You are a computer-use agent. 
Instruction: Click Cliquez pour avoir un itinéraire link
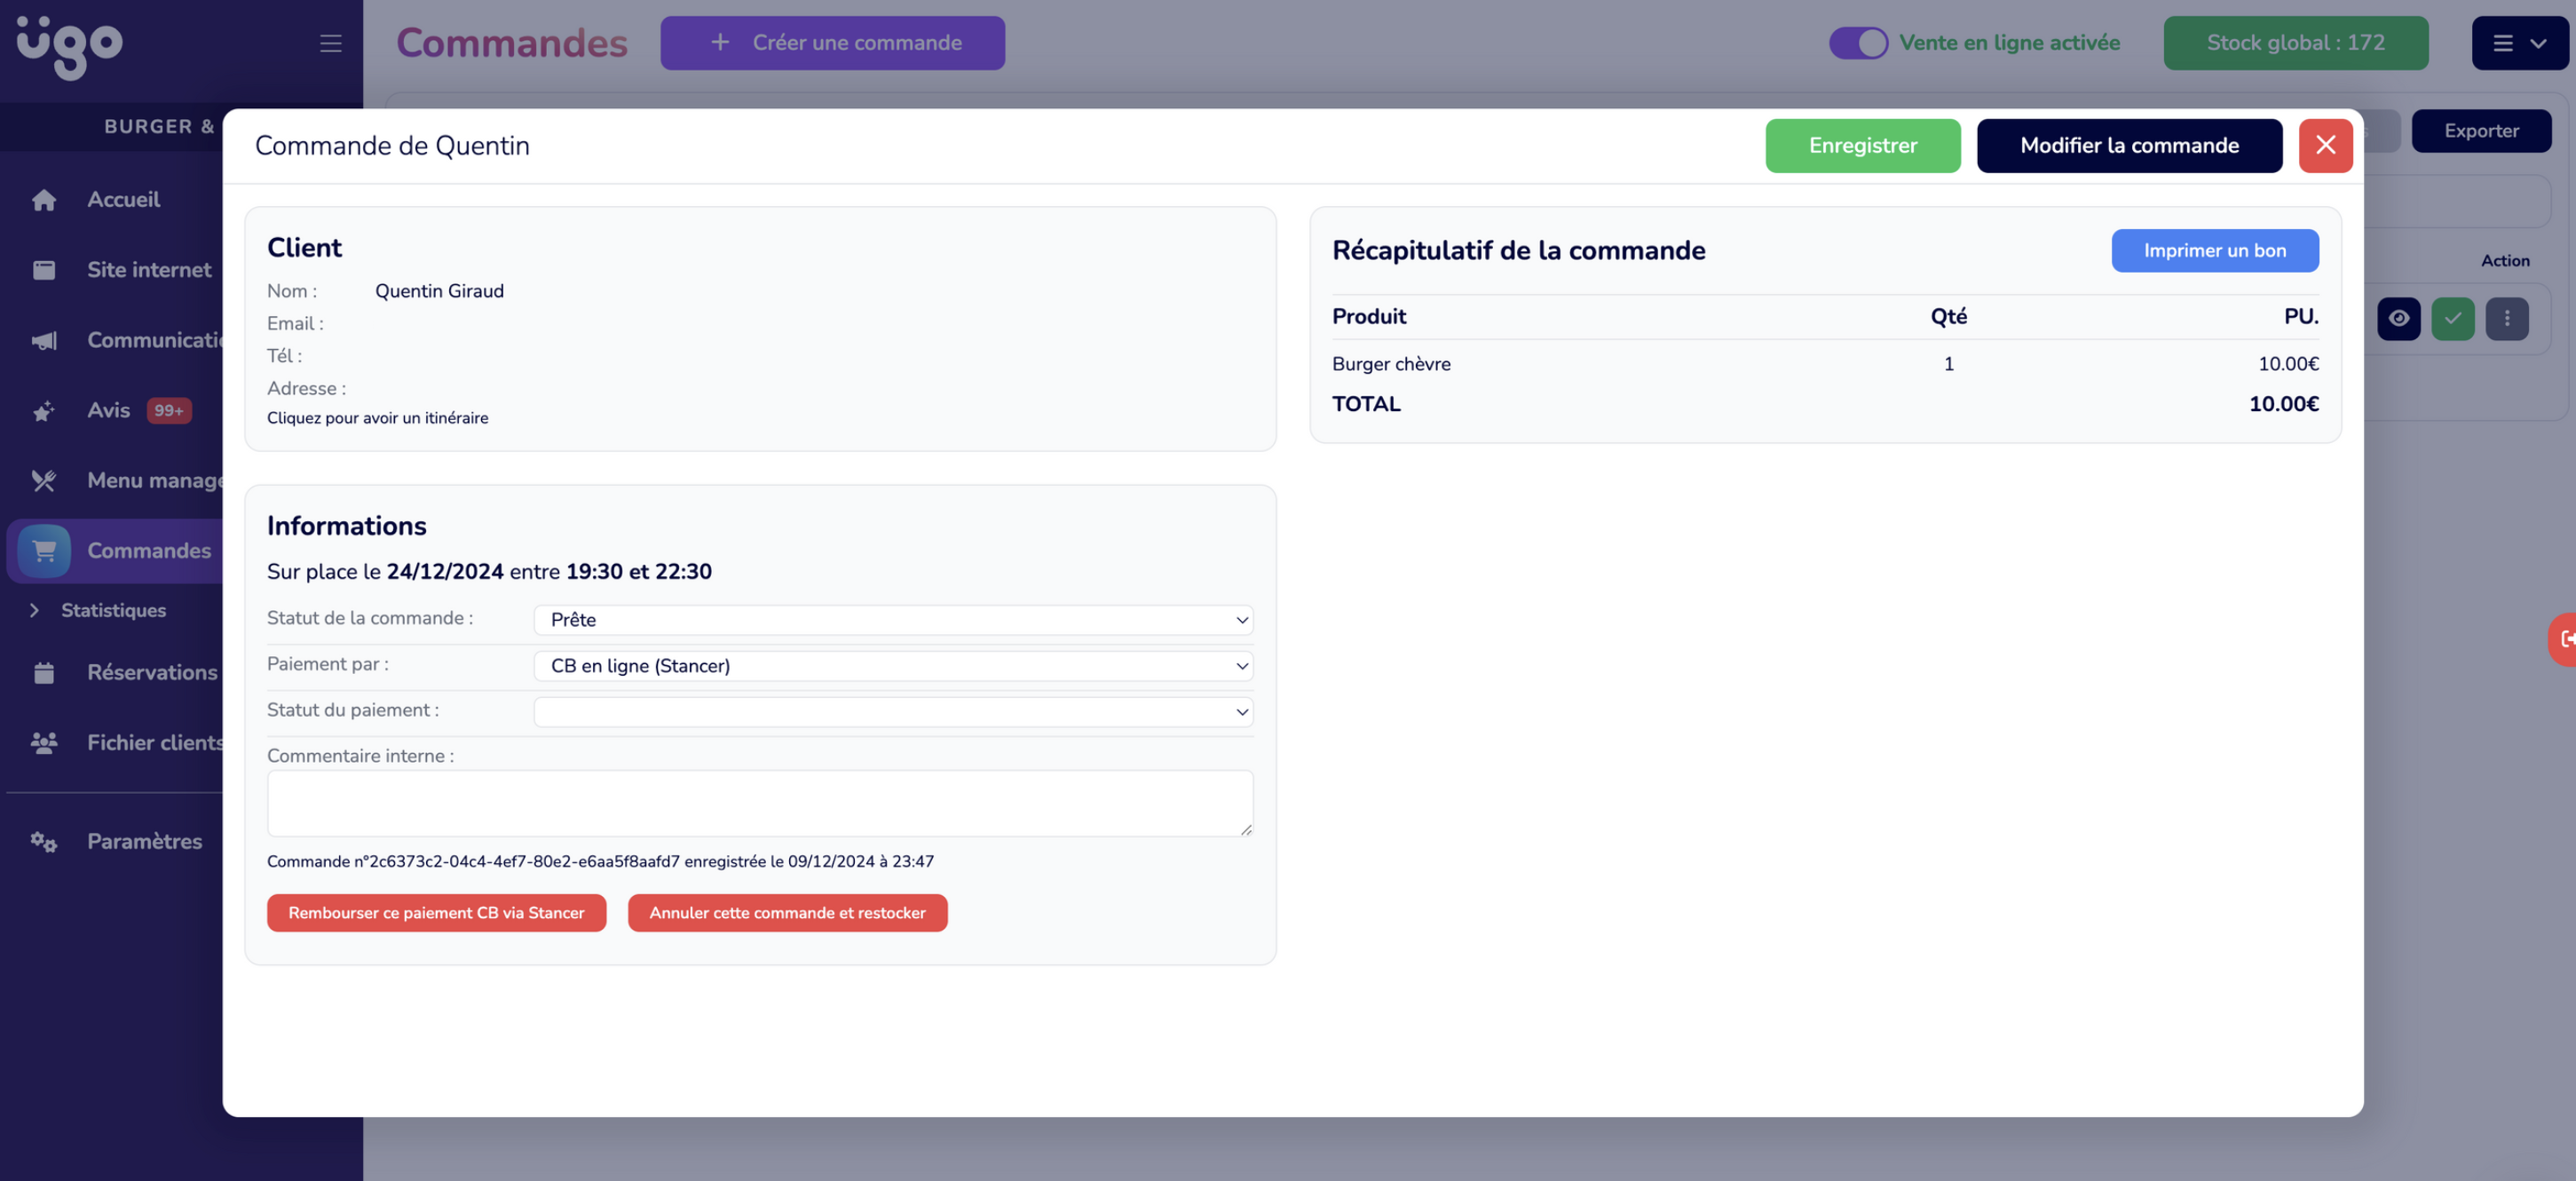(377, 418)
